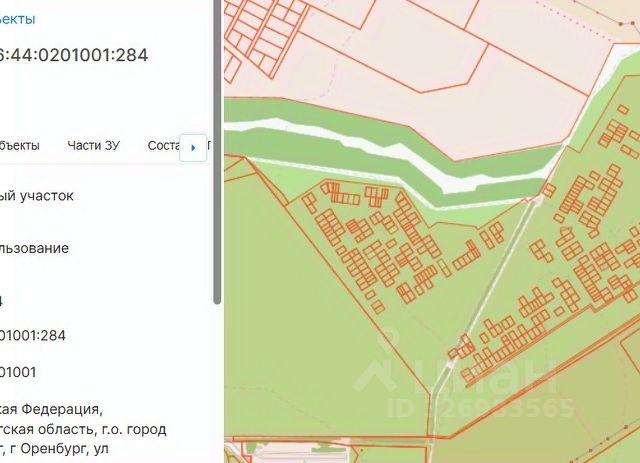Select the 'кая Федерация,' address line
The width and height of the screenshot is (640, 463).
(51, 409)
